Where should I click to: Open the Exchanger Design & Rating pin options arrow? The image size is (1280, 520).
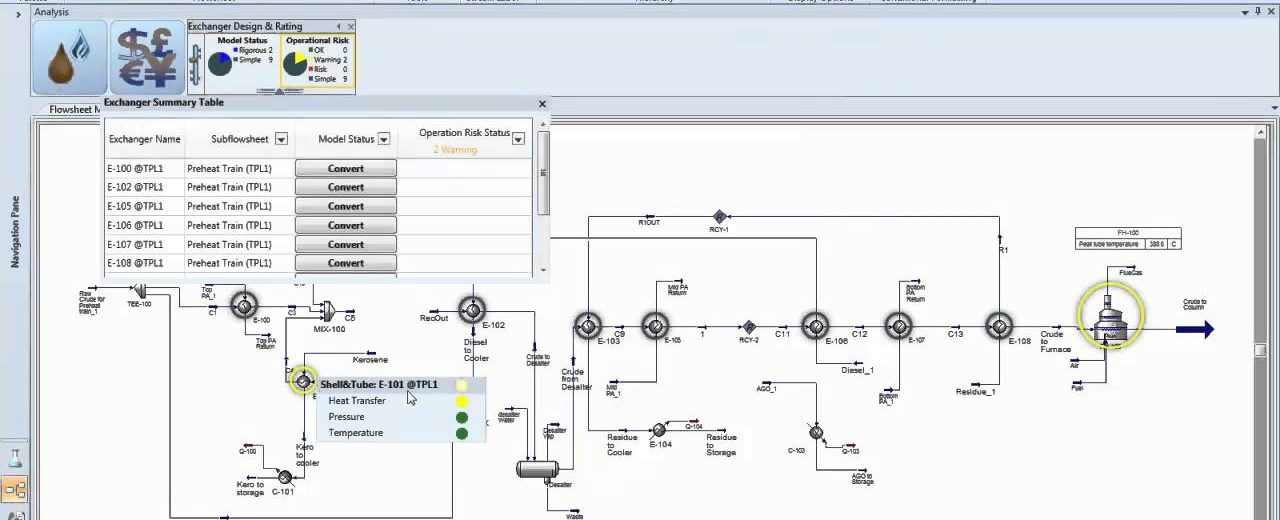[339, 26]
